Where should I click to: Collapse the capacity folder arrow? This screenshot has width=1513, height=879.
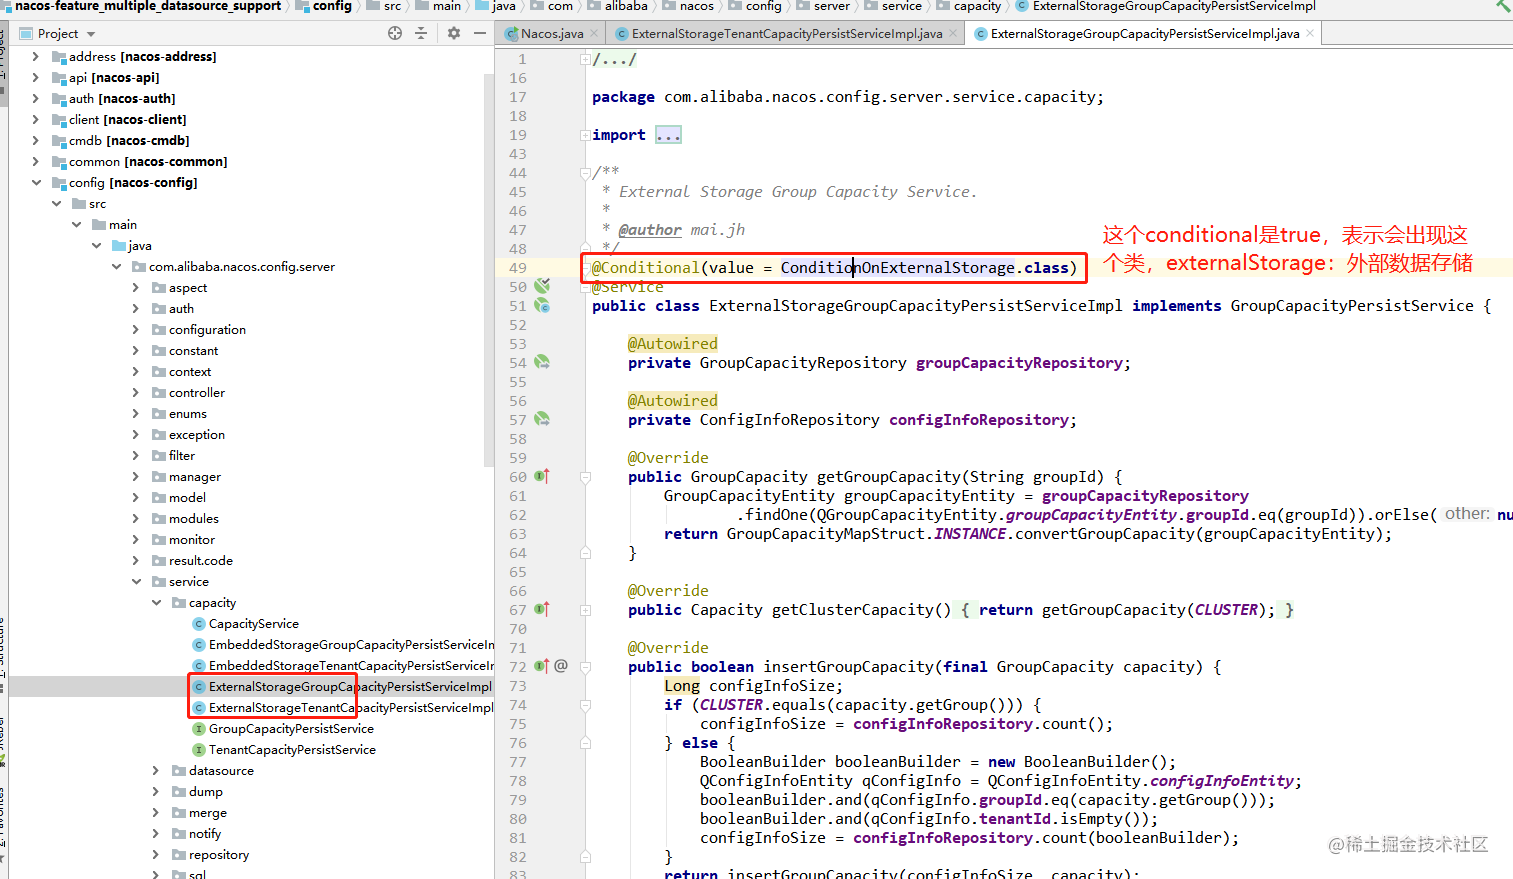pos(156,602)
